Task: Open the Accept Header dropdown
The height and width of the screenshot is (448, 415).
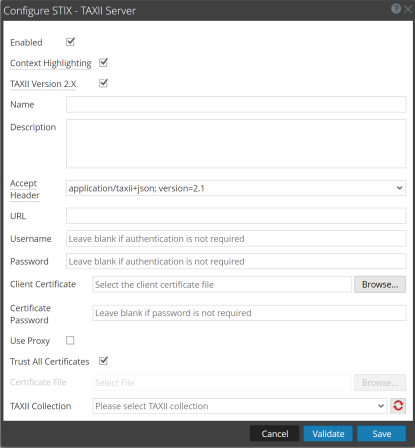Action: 236,188
